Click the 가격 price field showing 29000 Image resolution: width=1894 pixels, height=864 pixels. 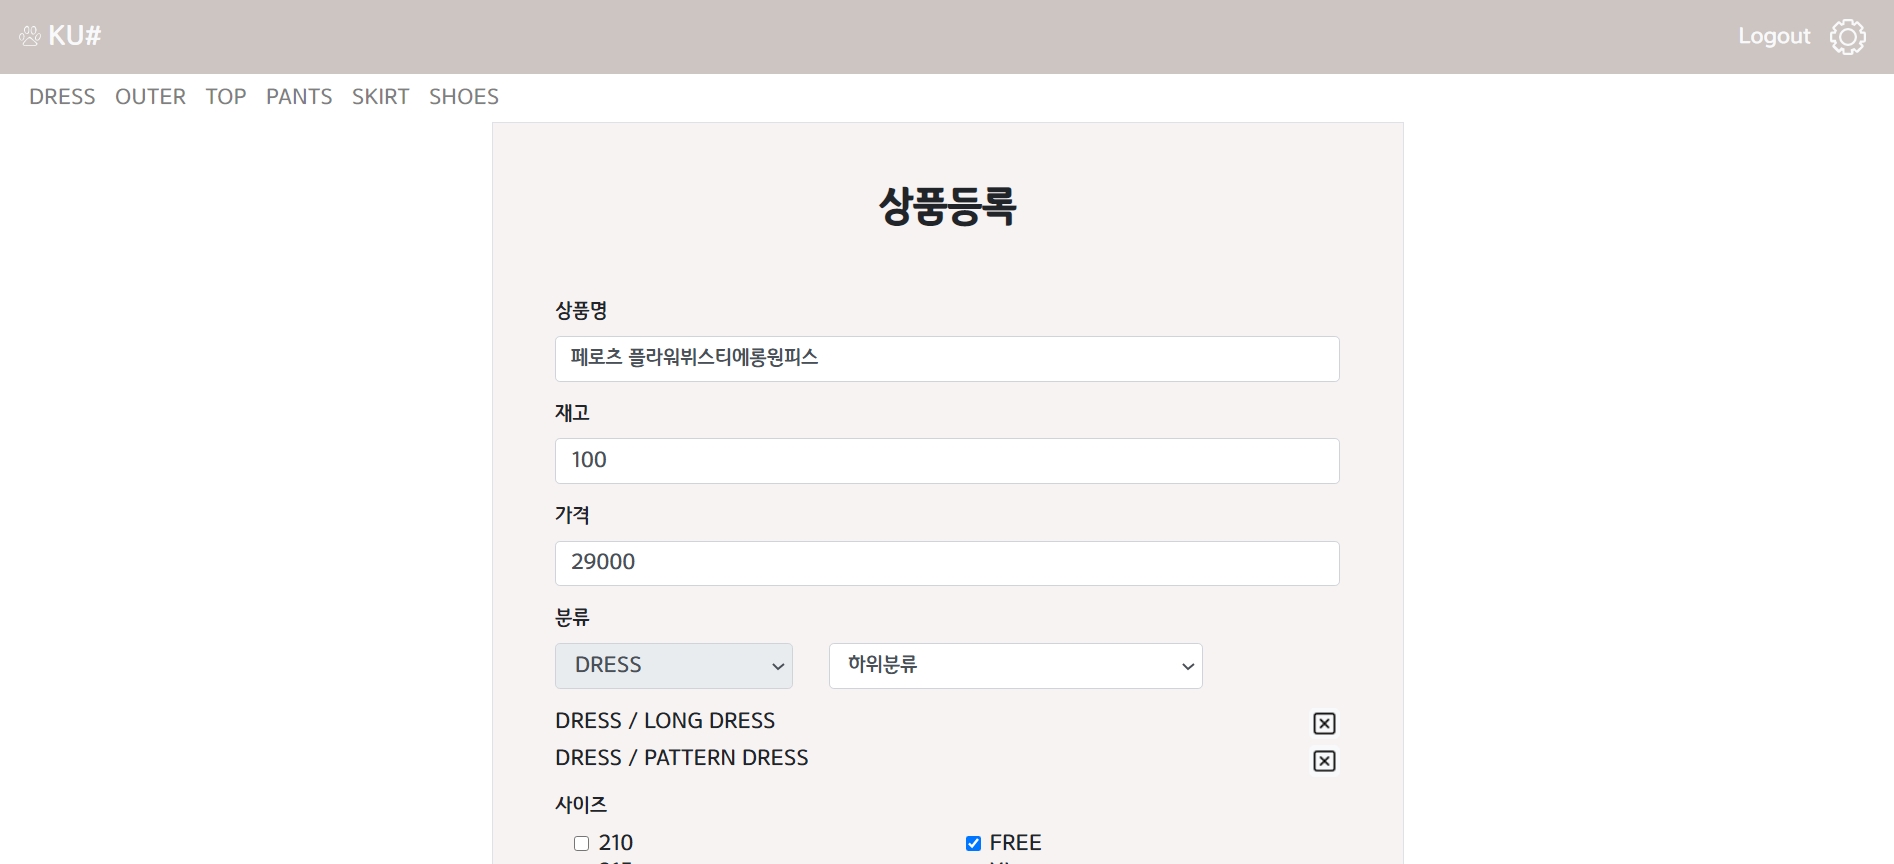click(946, 563)
